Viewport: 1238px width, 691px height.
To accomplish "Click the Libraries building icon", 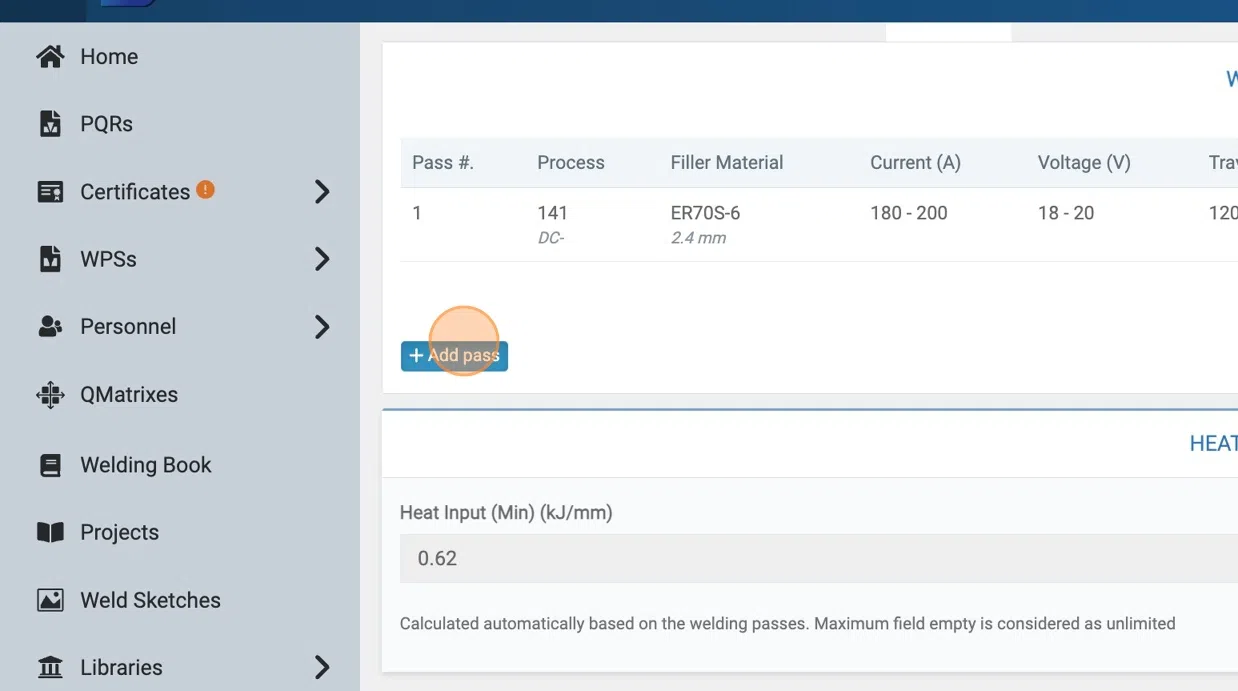I will pos(50,667).
